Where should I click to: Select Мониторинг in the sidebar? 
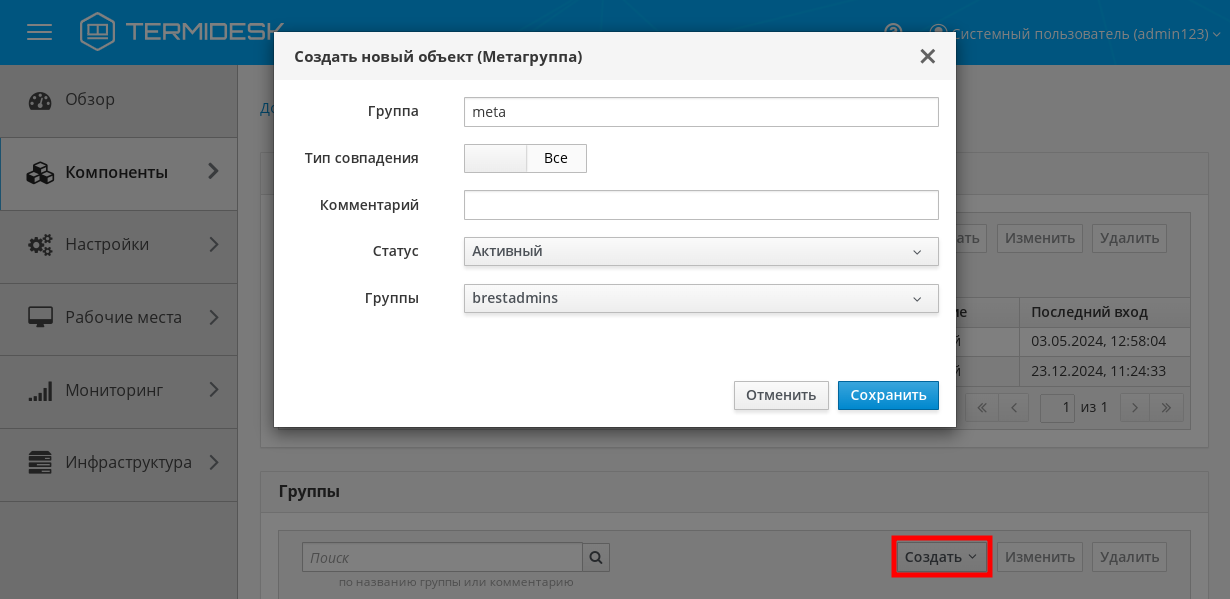(118, 391)
